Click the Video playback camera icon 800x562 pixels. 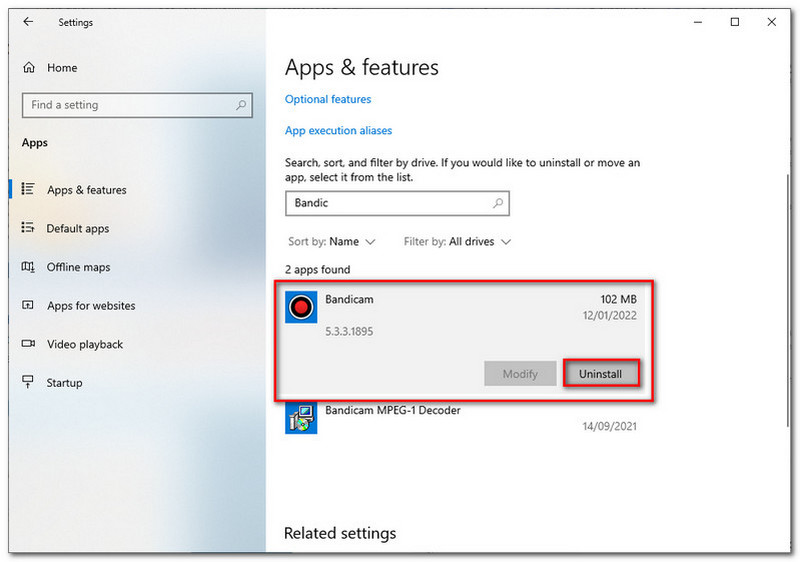pyautogui.click(x=28, y=344)
